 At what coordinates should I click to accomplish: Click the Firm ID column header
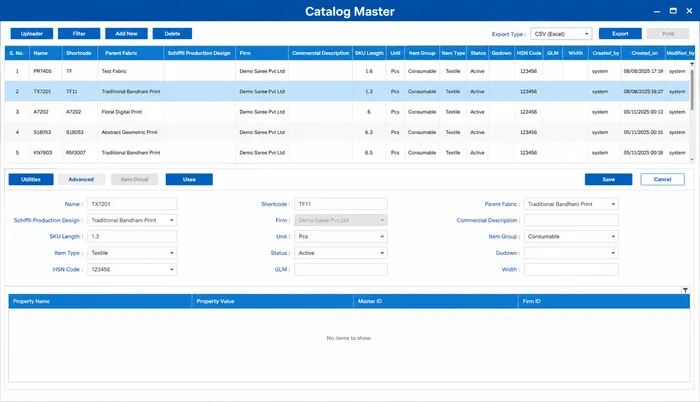604,301
